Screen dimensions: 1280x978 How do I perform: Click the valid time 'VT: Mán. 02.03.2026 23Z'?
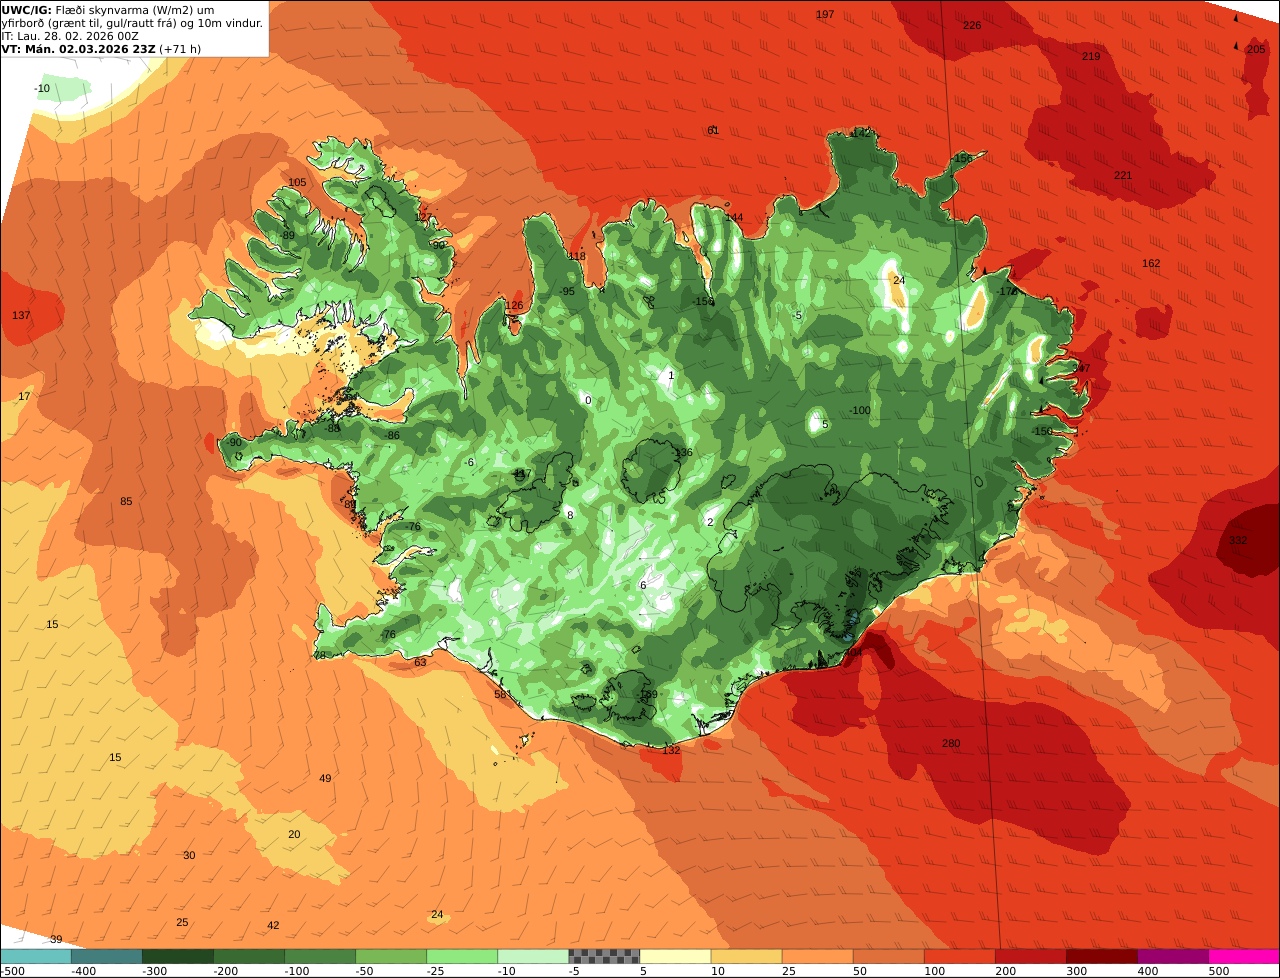pyautogui.click(x=79, y=49)
